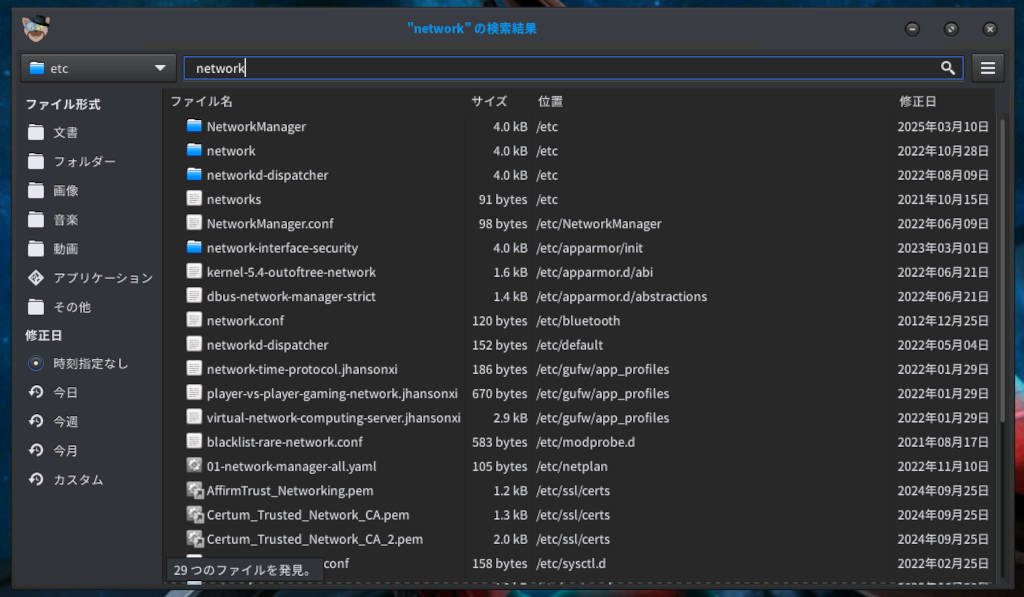Filter by 文書 file type

click(x=65, y=133)
